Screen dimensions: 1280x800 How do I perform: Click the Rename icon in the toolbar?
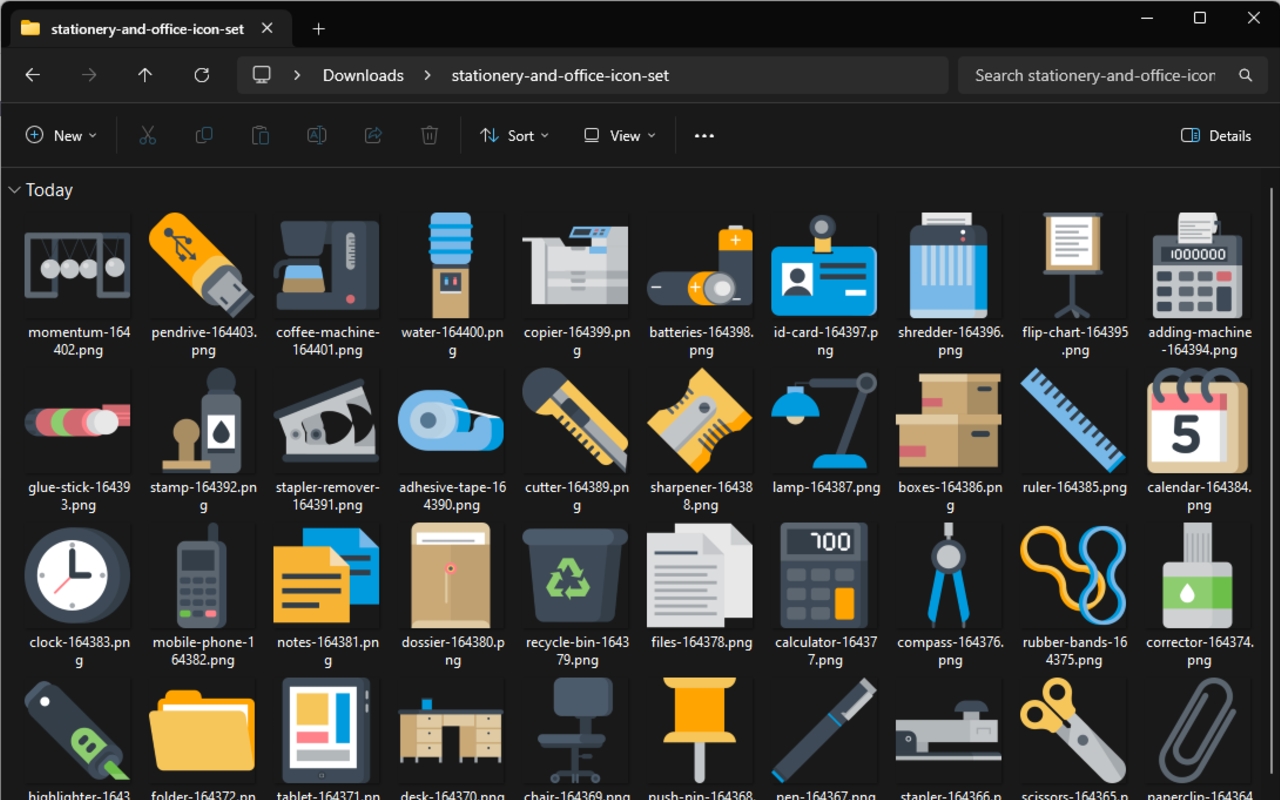pos(316,135)
